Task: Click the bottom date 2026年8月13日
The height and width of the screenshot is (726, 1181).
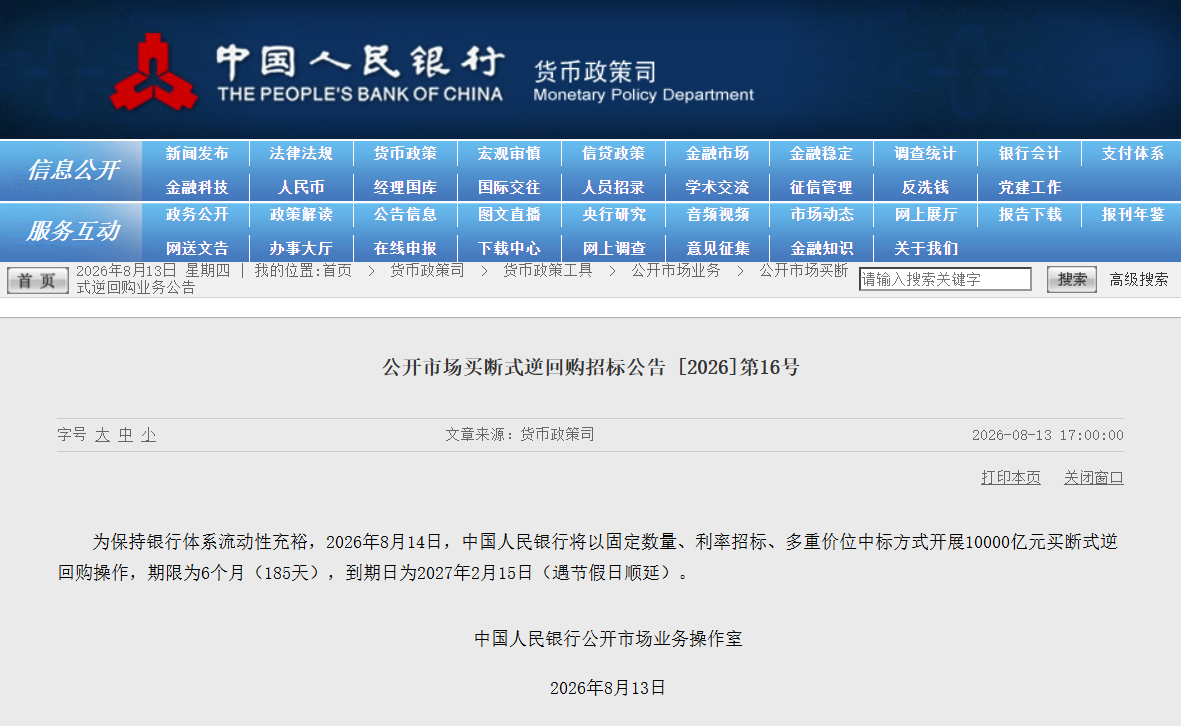Action: point(608,688)
